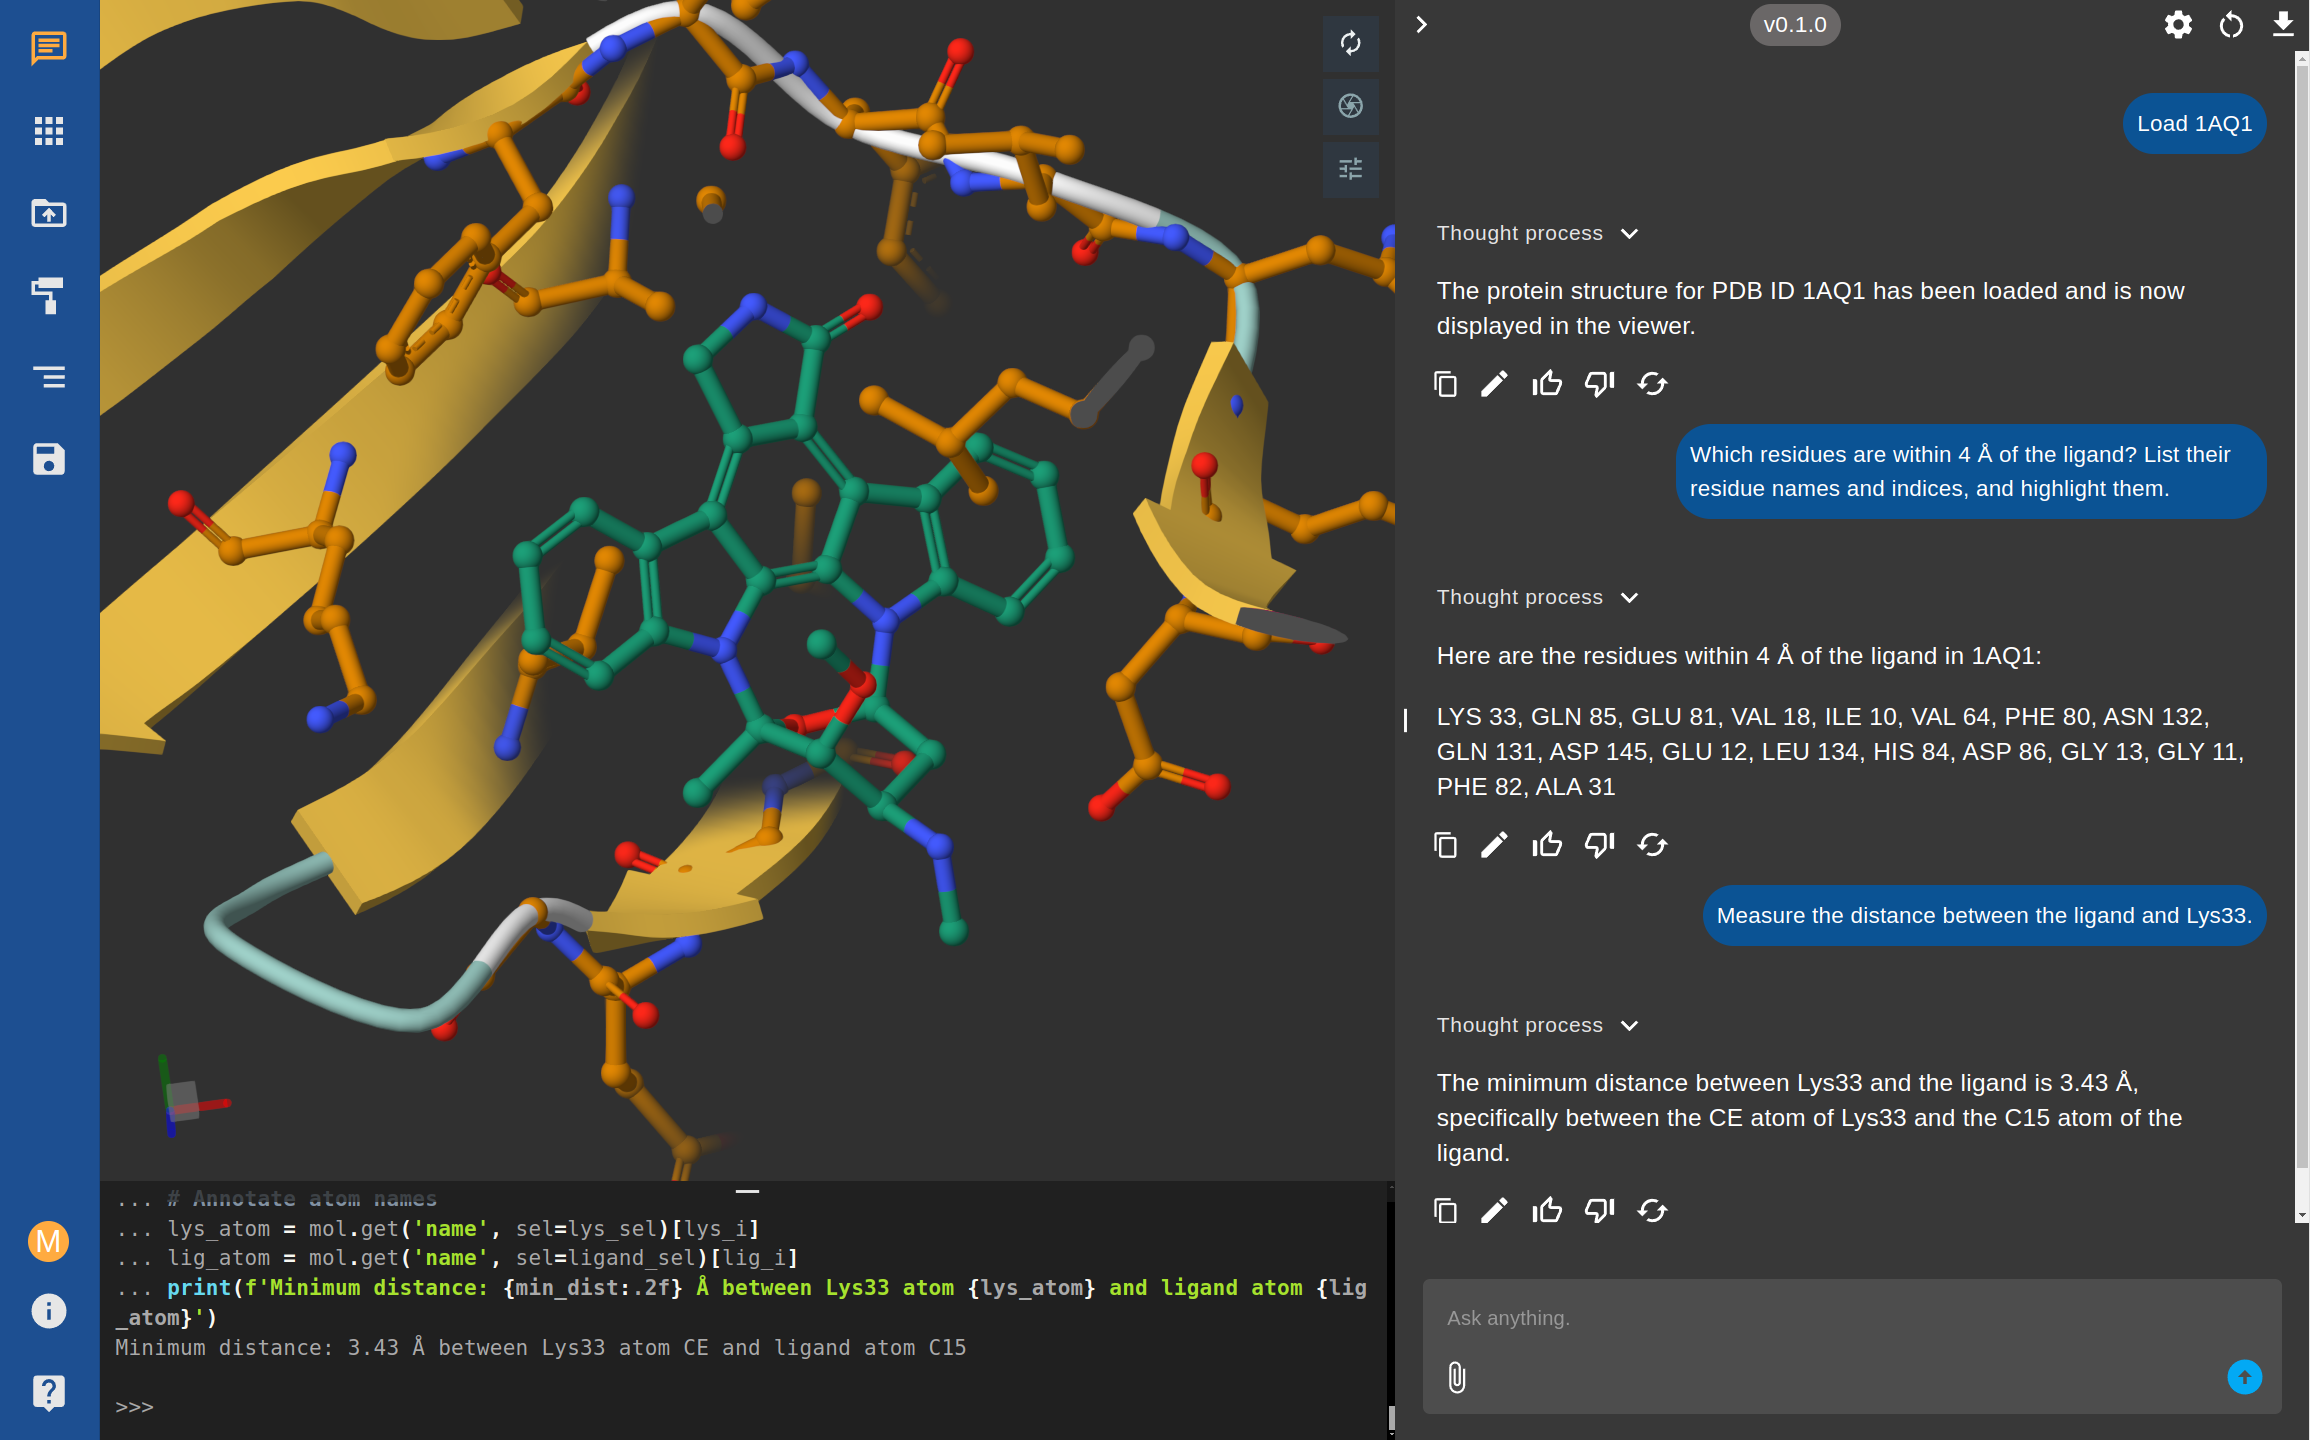This screenshot has height=1440, width=2310.
Task: Click the apps grid icon in sidebar
Action: (x=48, y=131)
